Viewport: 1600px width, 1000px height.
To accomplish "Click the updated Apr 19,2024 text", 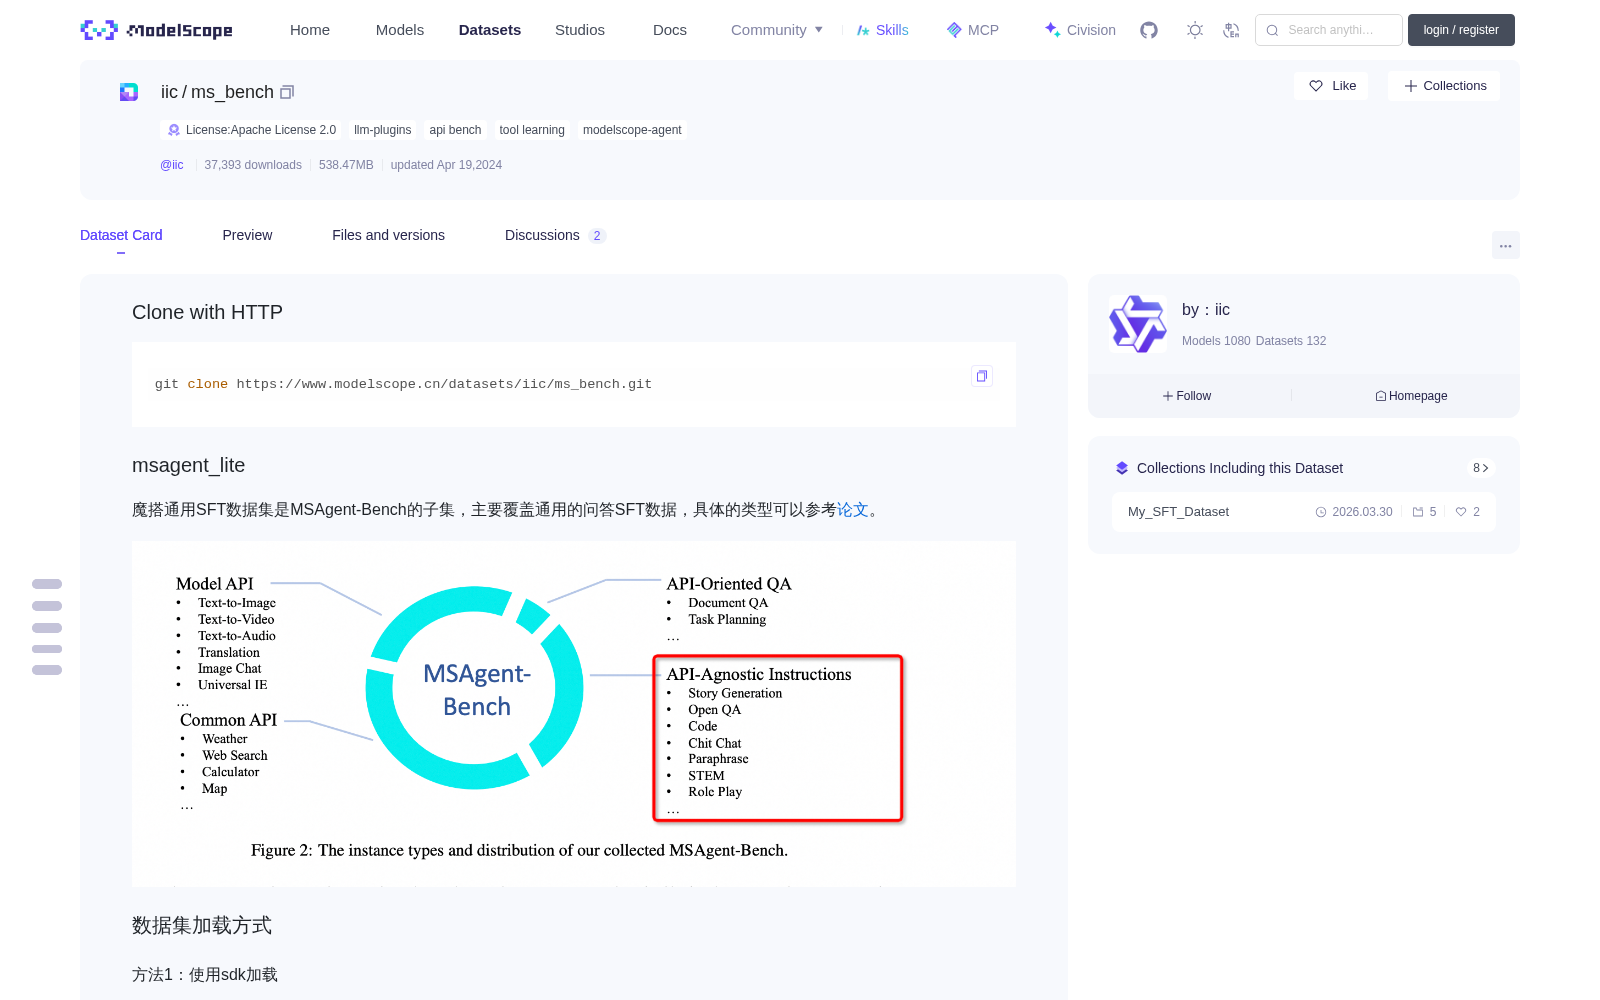I will click(x=446, y=165).
